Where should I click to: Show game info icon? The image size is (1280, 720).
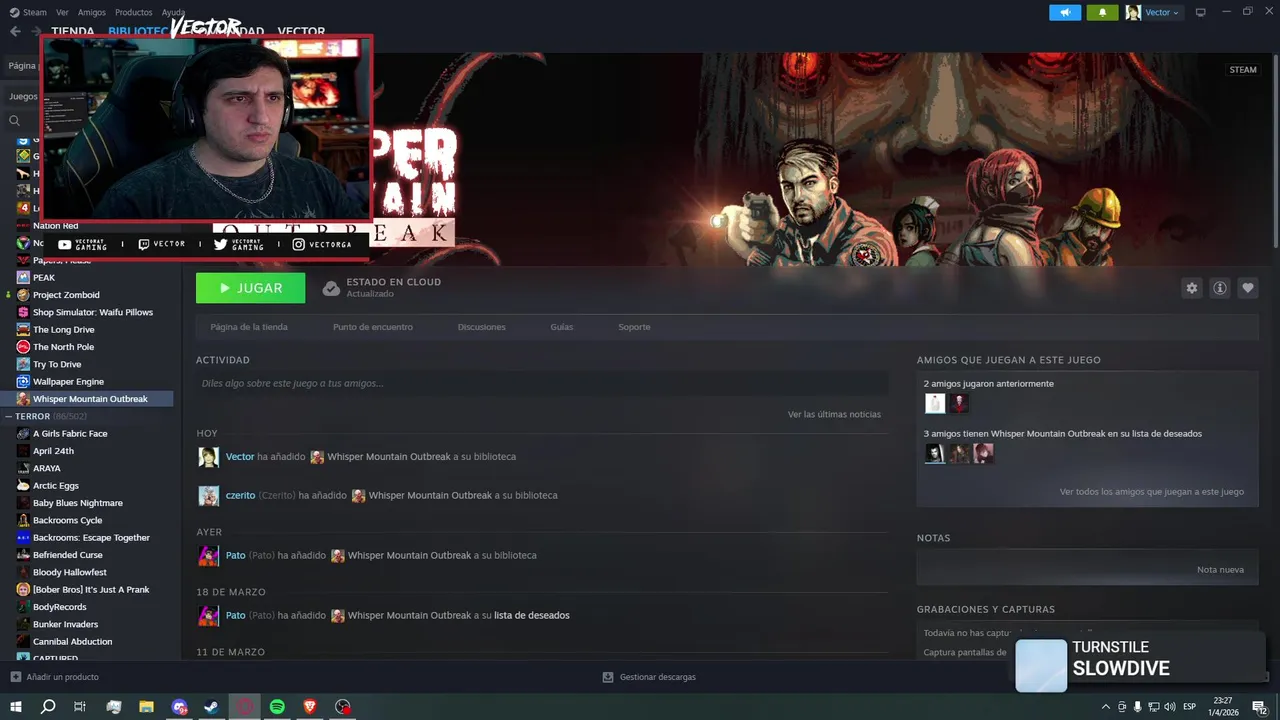1220,288
